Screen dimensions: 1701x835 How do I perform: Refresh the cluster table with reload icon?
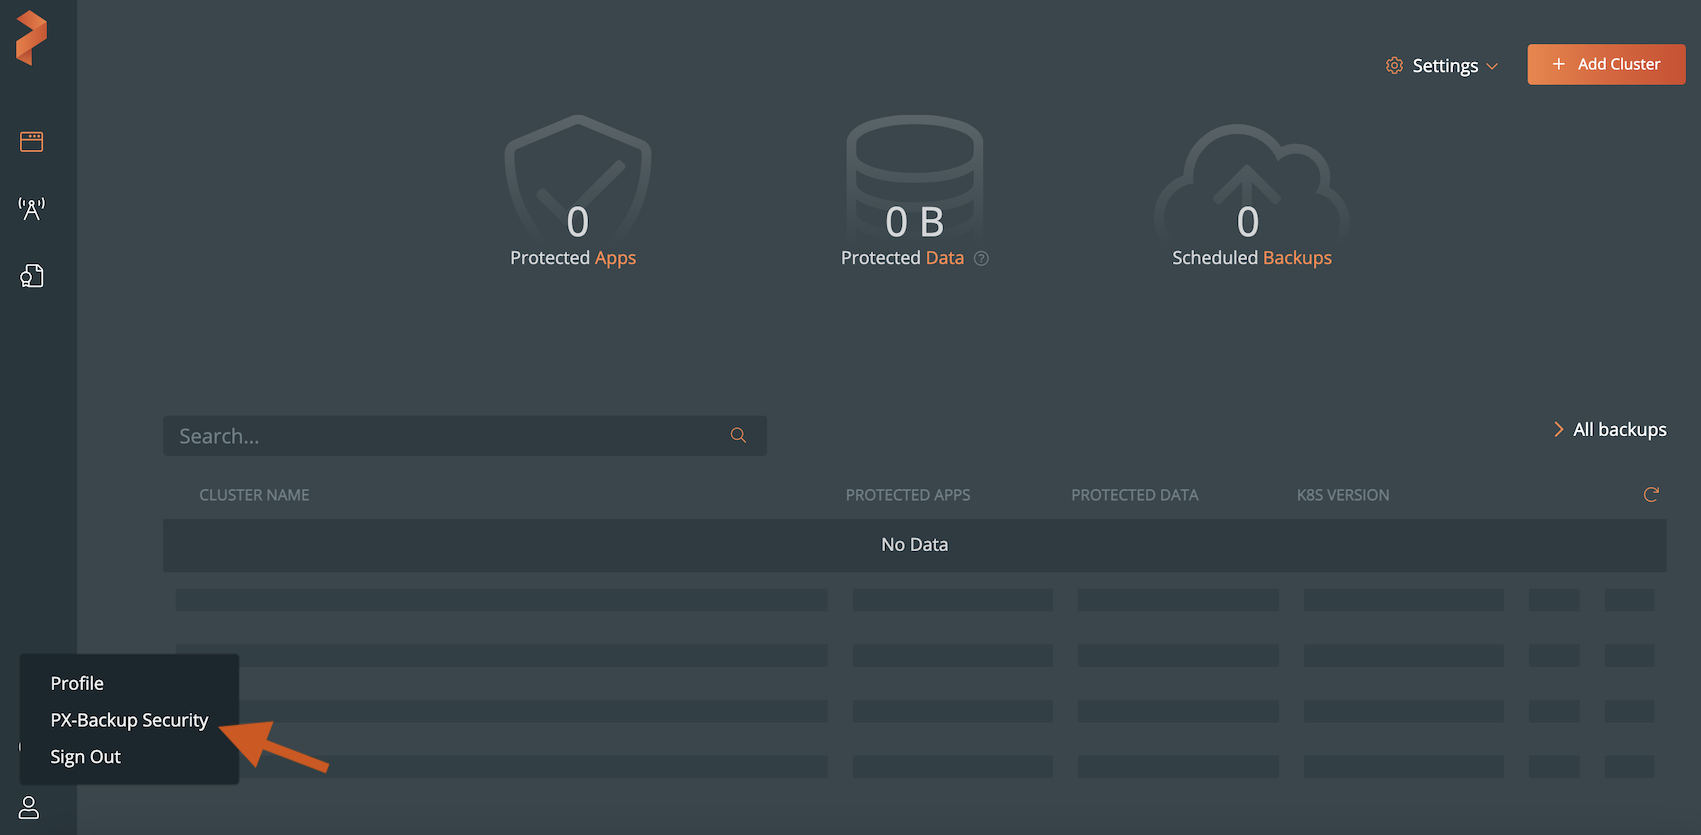coord(1650,494)
